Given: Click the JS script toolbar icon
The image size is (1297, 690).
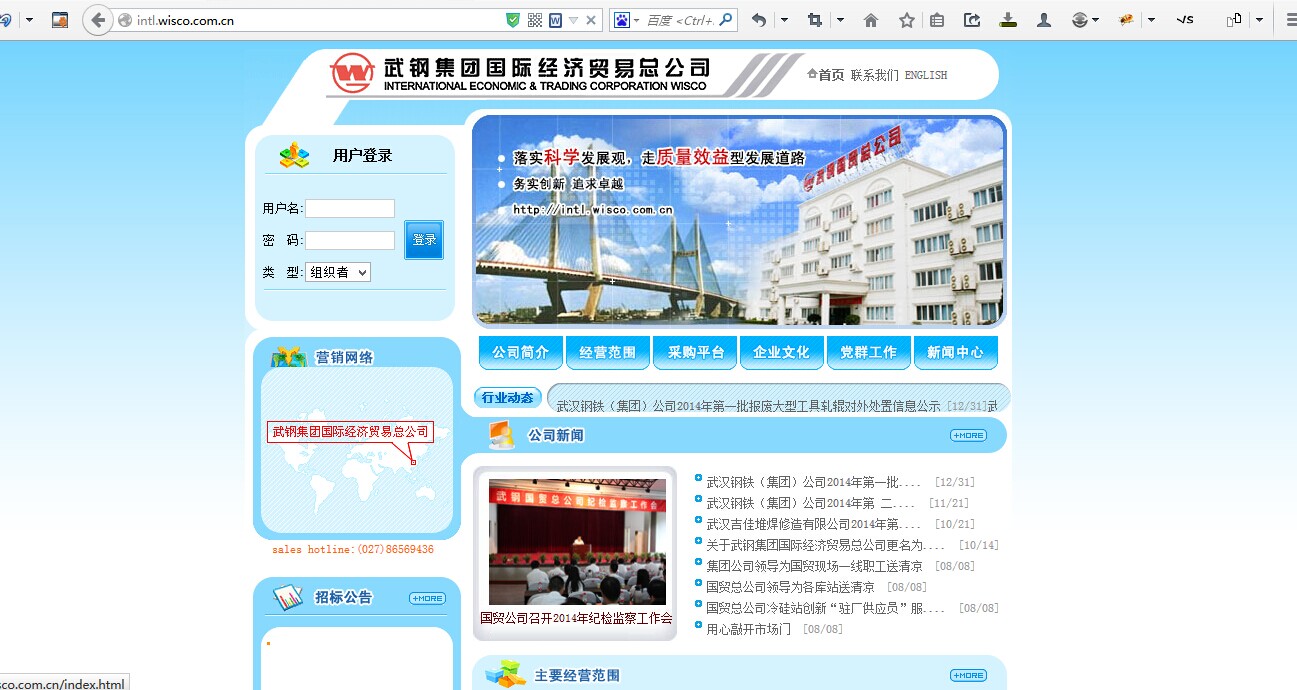Looking at the screenshot, I should coord(1185,20).
